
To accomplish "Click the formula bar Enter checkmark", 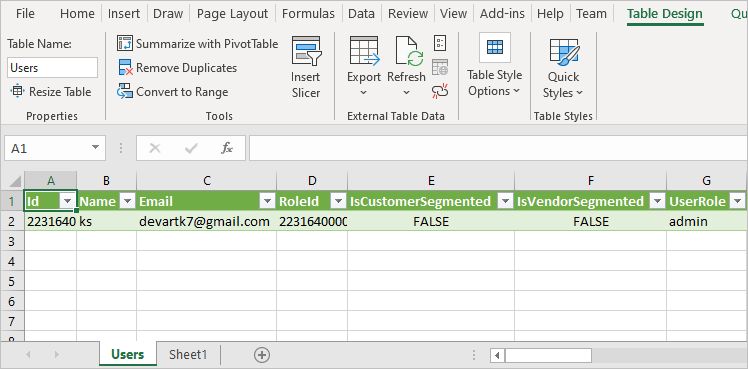I will pyautogui.click(x=191, y=148).
